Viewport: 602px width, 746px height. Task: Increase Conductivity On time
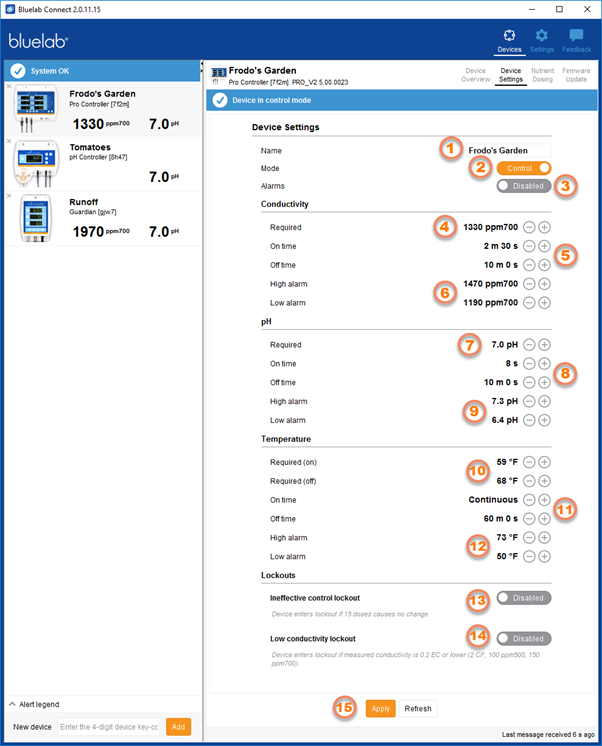544,246
